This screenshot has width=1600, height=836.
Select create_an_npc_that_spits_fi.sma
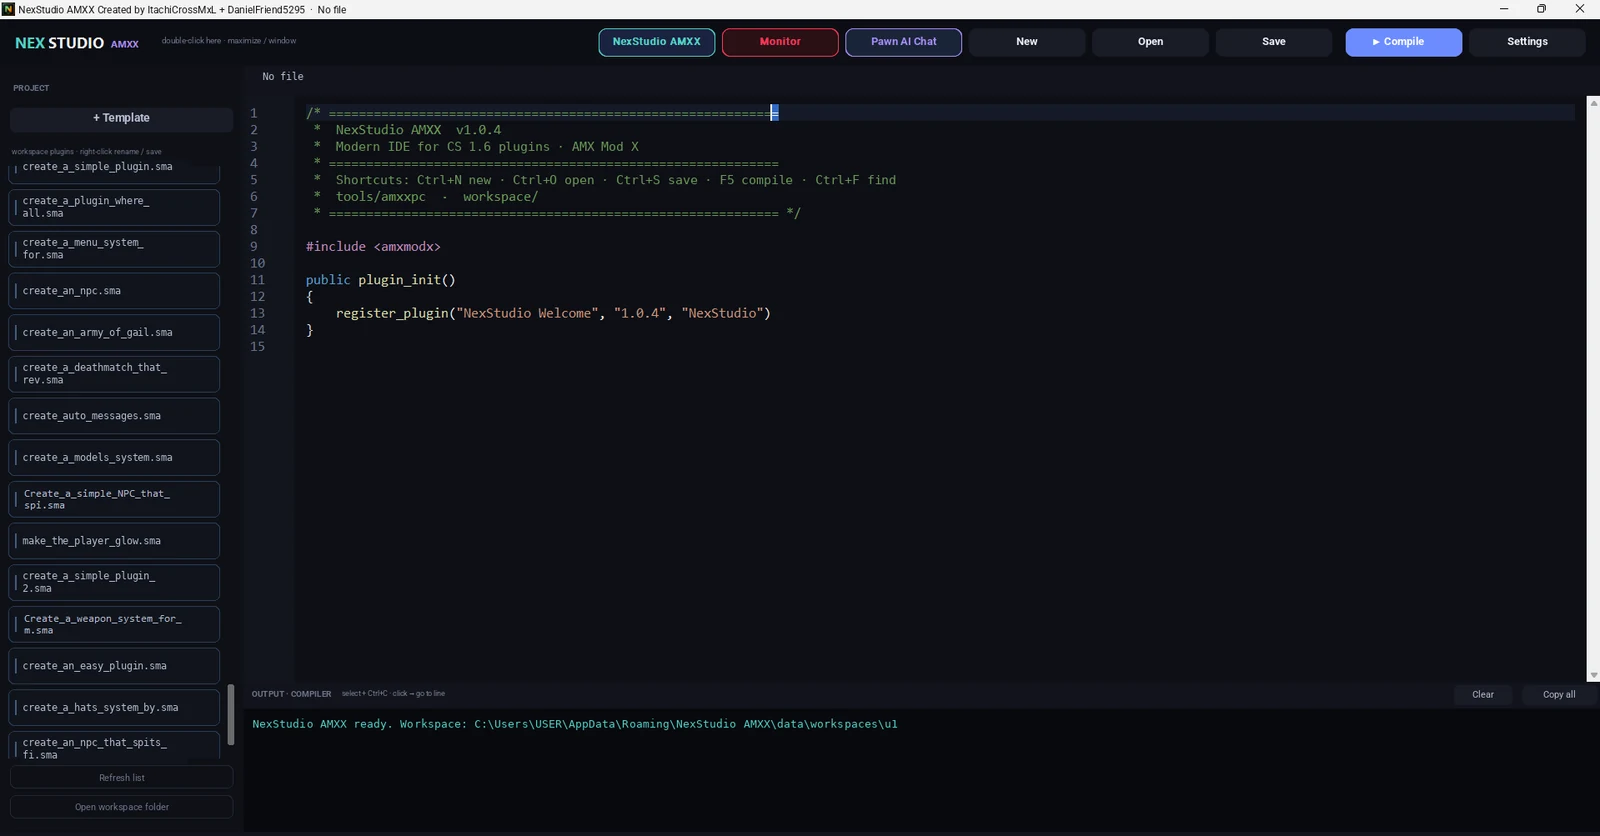click(114, 747)
